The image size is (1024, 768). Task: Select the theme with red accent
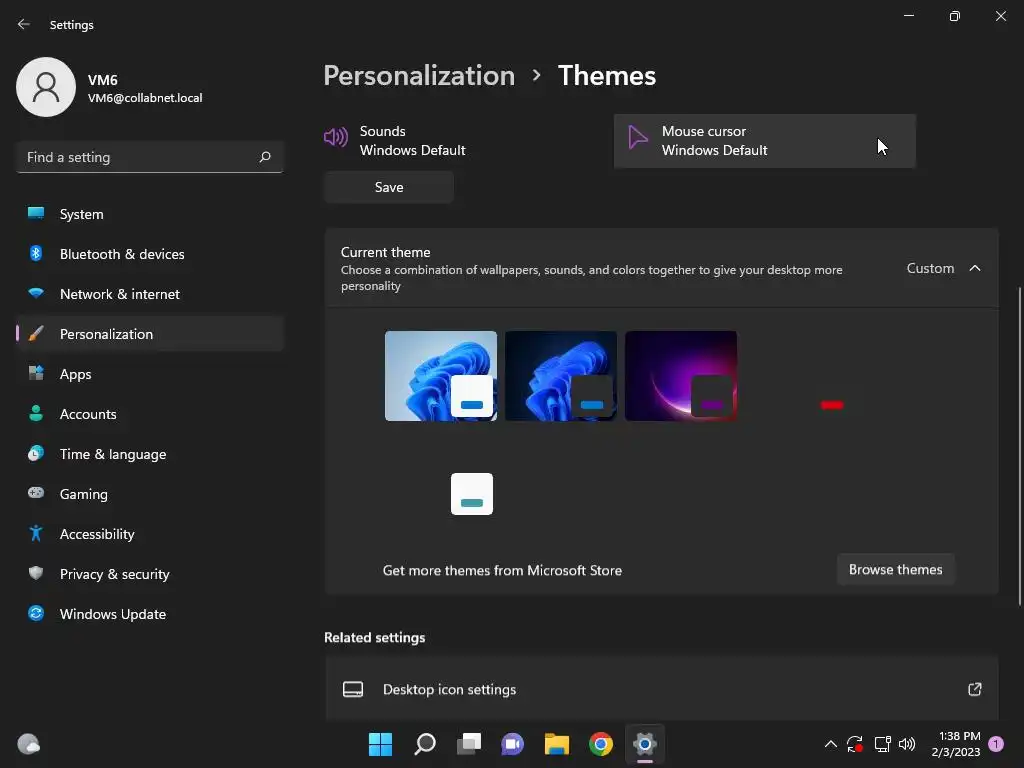tap(801, 376)
